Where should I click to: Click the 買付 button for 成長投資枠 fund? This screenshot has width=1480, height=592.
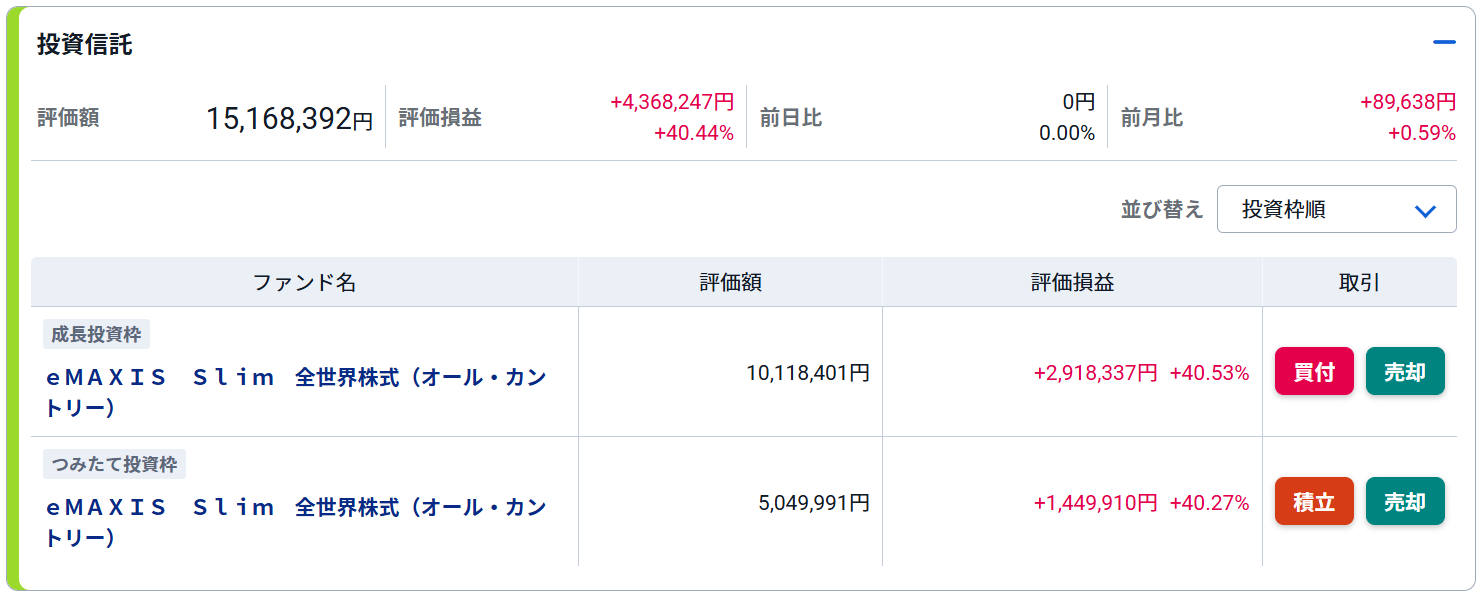(1314, 372)
